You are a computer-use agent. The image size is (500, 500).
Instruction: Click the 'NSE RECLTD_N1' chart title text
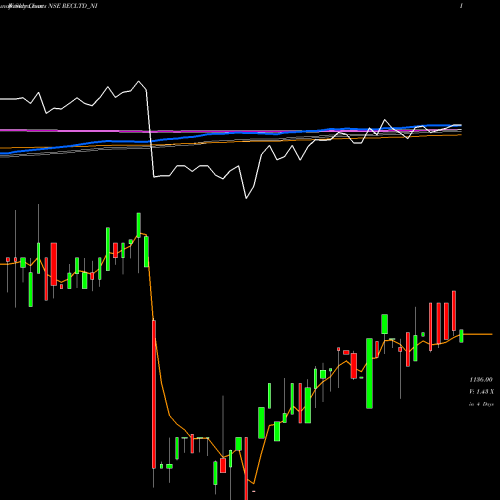click(x=73, y=6)
